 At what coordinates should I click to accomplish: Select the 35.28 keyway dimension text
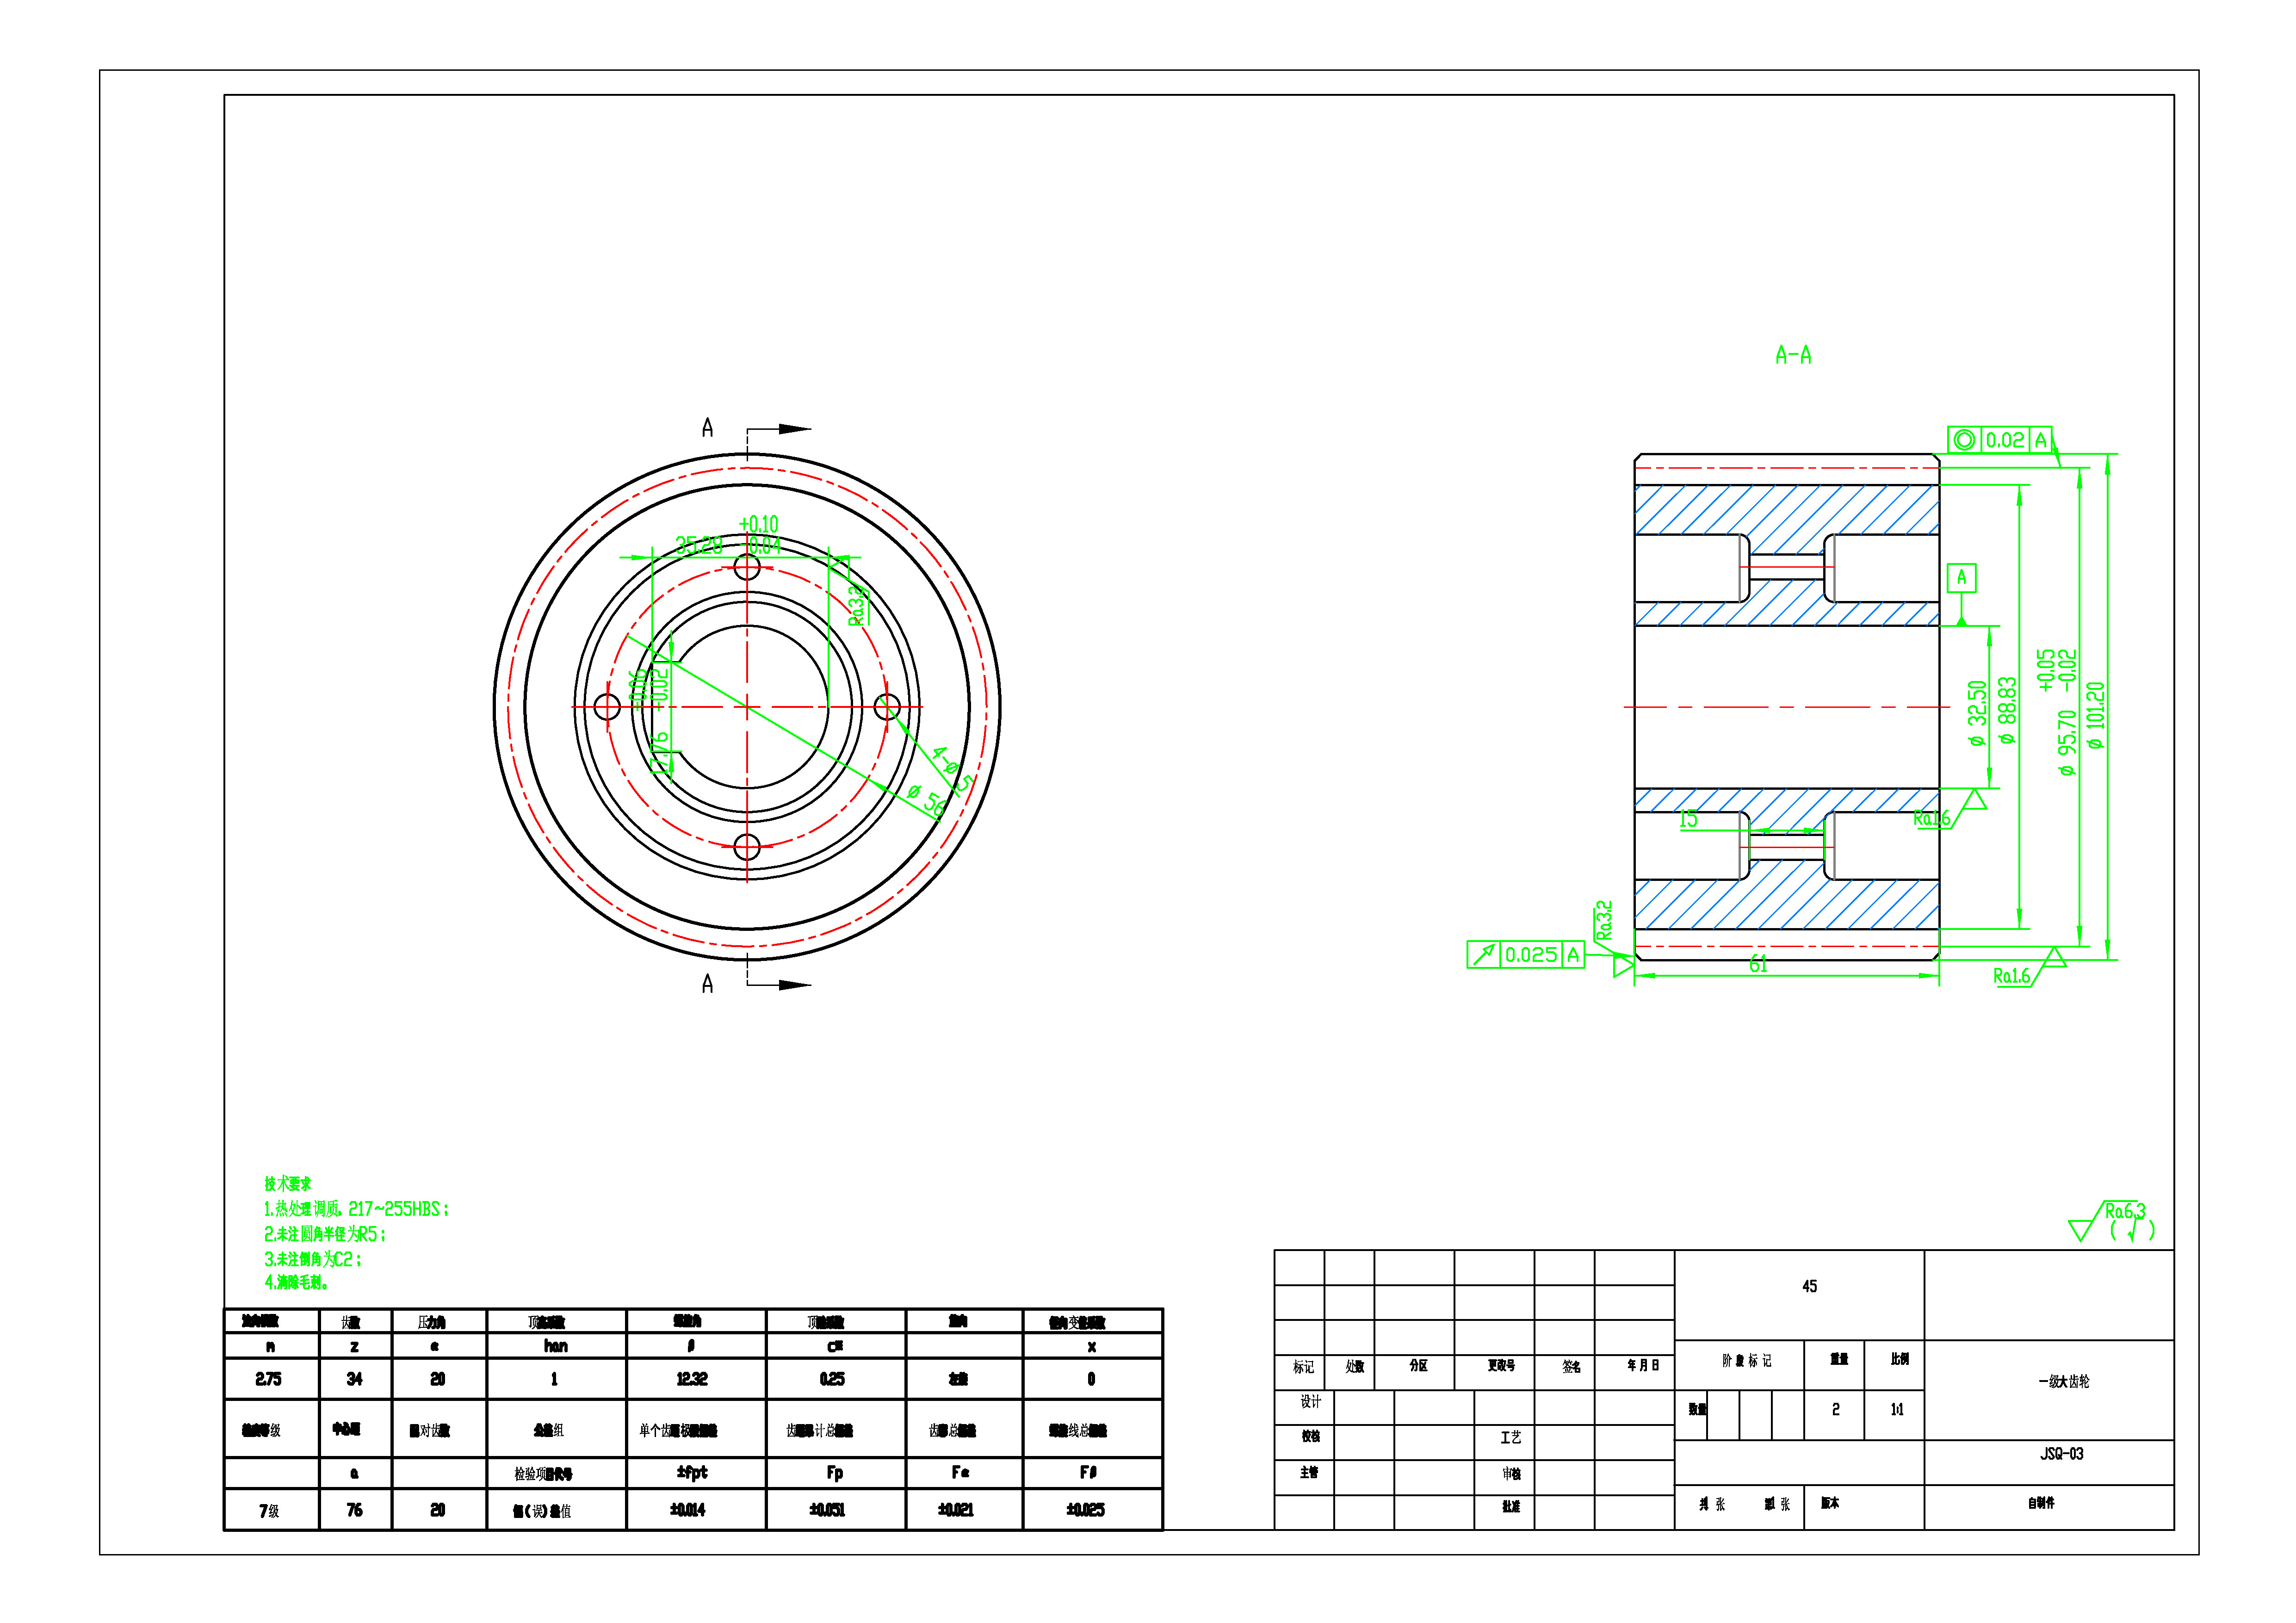(698, 545)
